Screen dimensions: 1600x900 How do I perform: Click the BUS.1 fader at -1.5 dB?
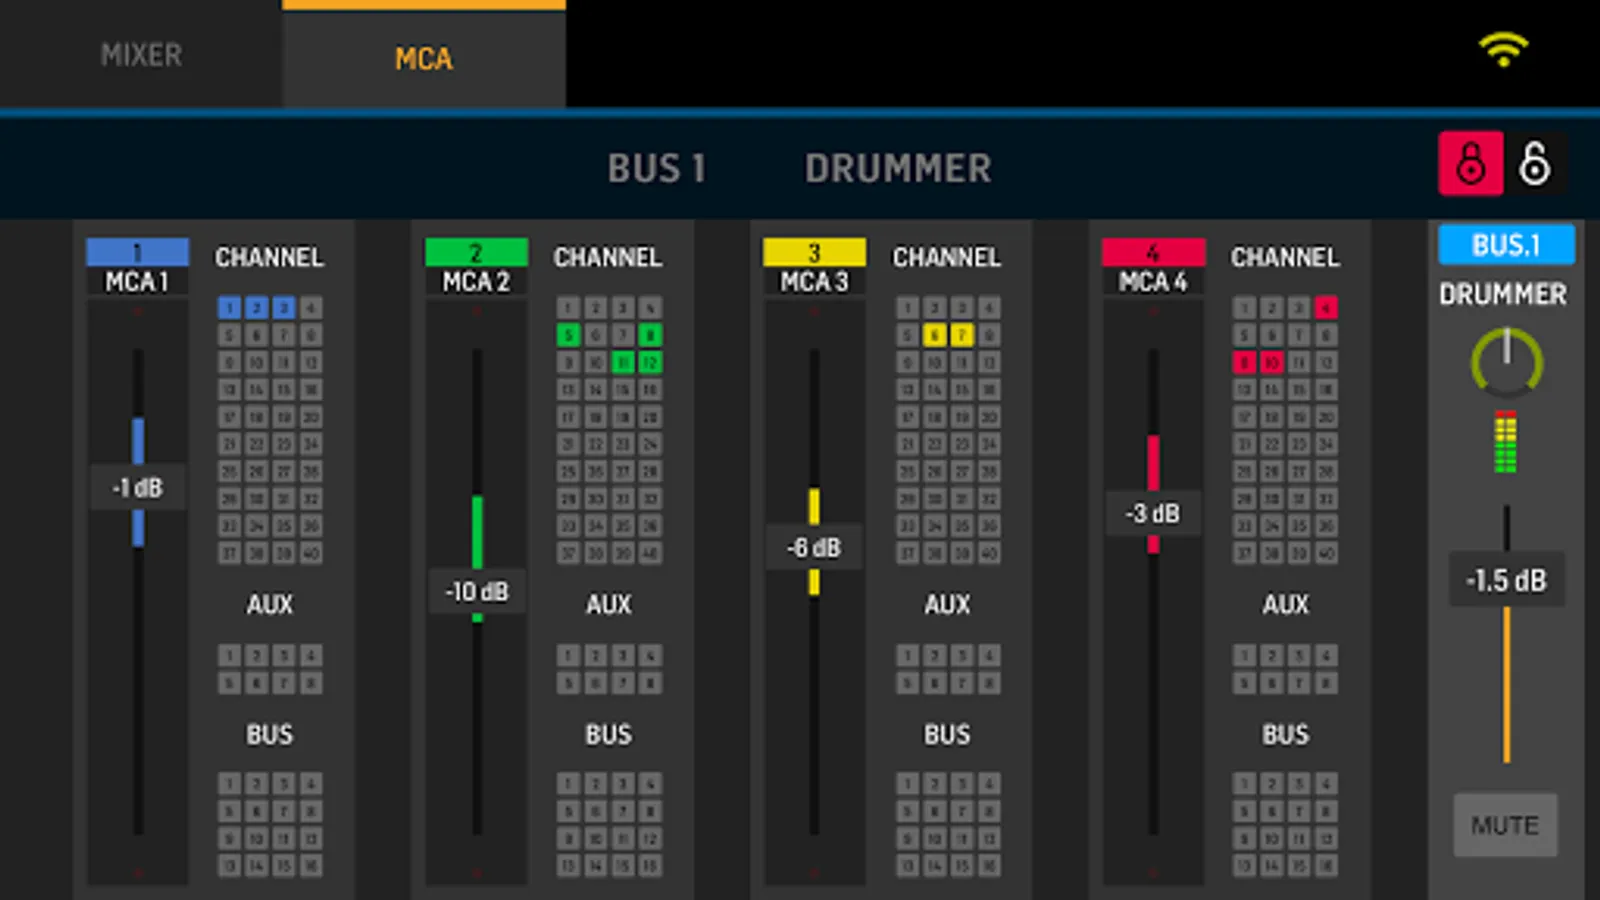(x=1506, y=580)
